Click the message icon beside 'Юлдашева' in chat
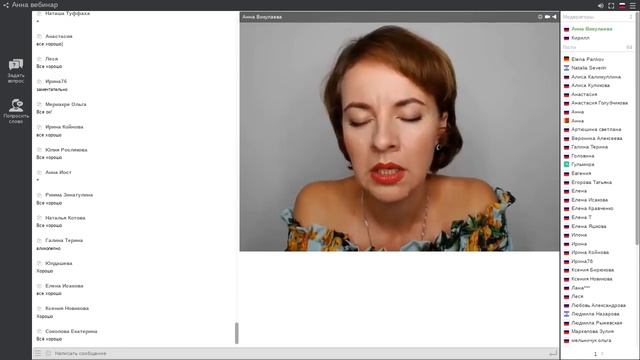The height and width of the screenshot is (360, 640). click(40, 263)
